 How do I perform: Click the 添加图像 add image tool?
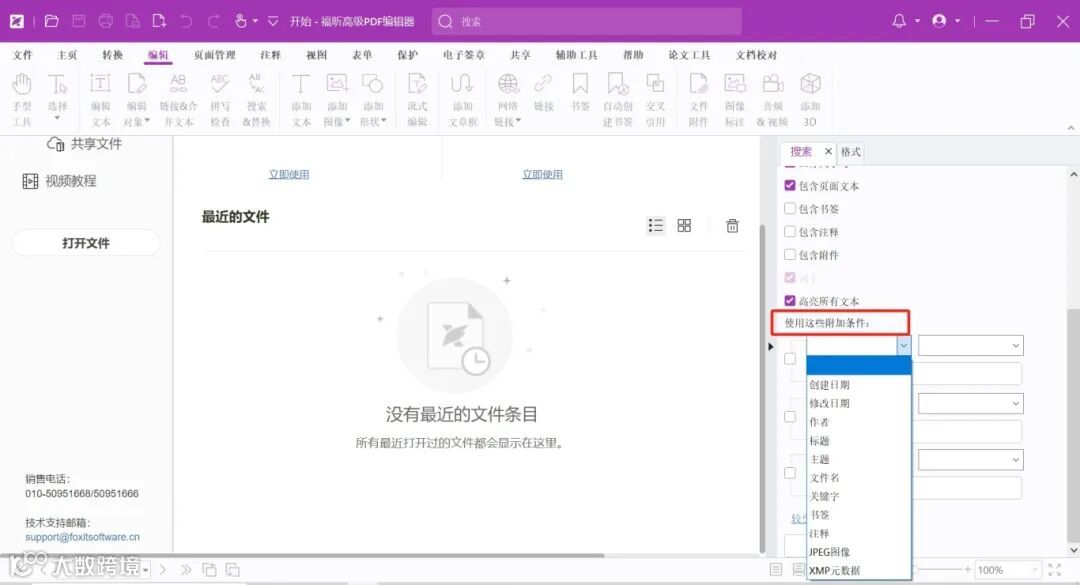pyautogui.click(x=338, y=100)
